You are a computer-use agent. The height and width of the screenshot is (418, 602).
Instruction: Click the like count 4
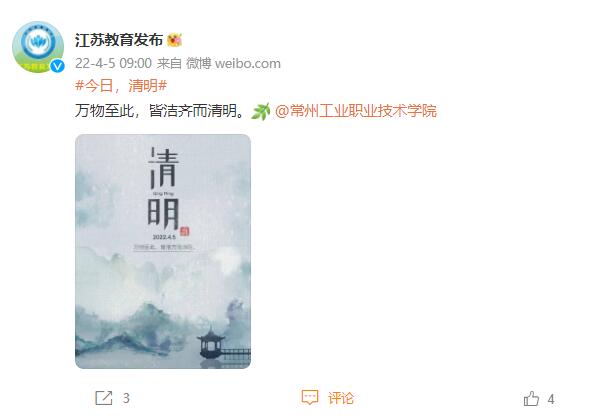pyautogui.click(x=551, y=399)
